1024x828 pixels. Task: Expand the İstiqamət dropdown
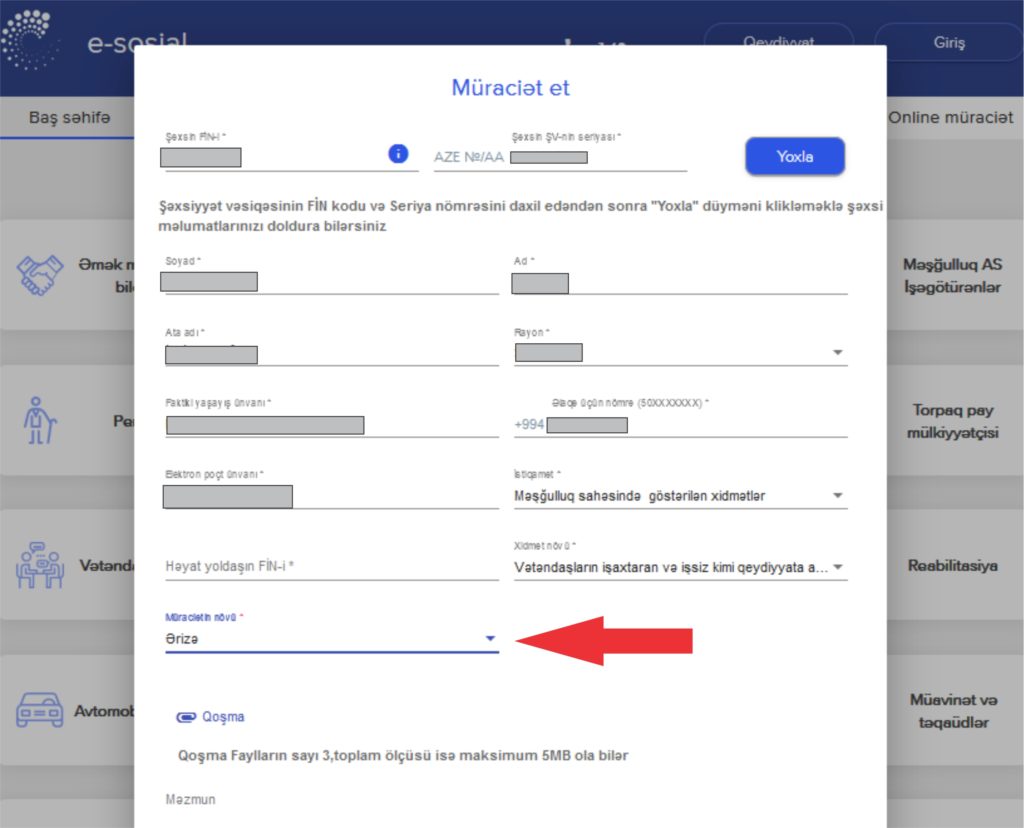(x=837, y=496)
